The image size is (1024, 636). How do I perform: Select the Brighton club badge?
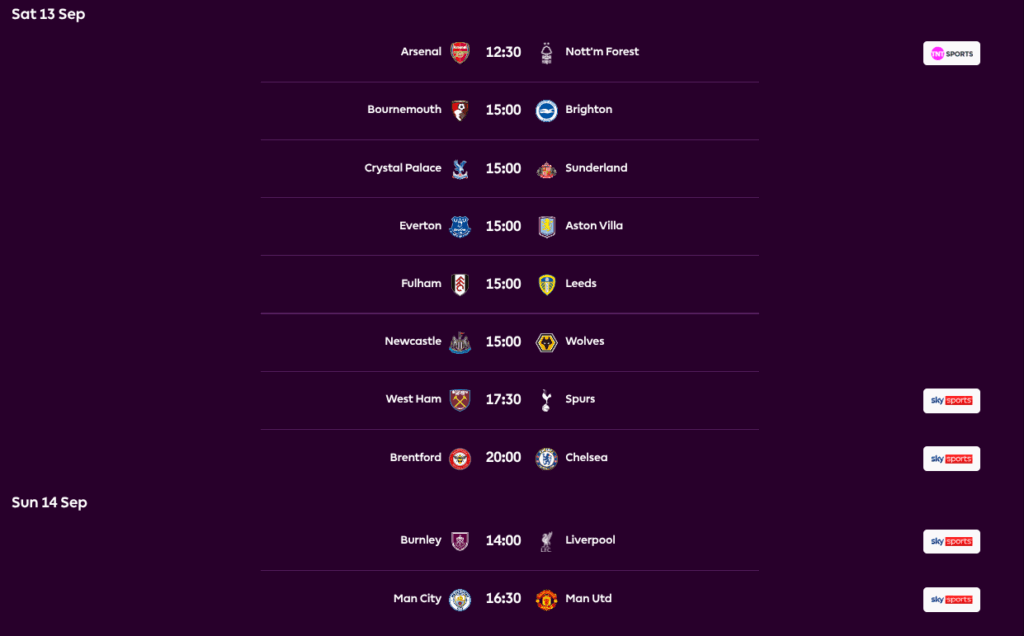546,110
